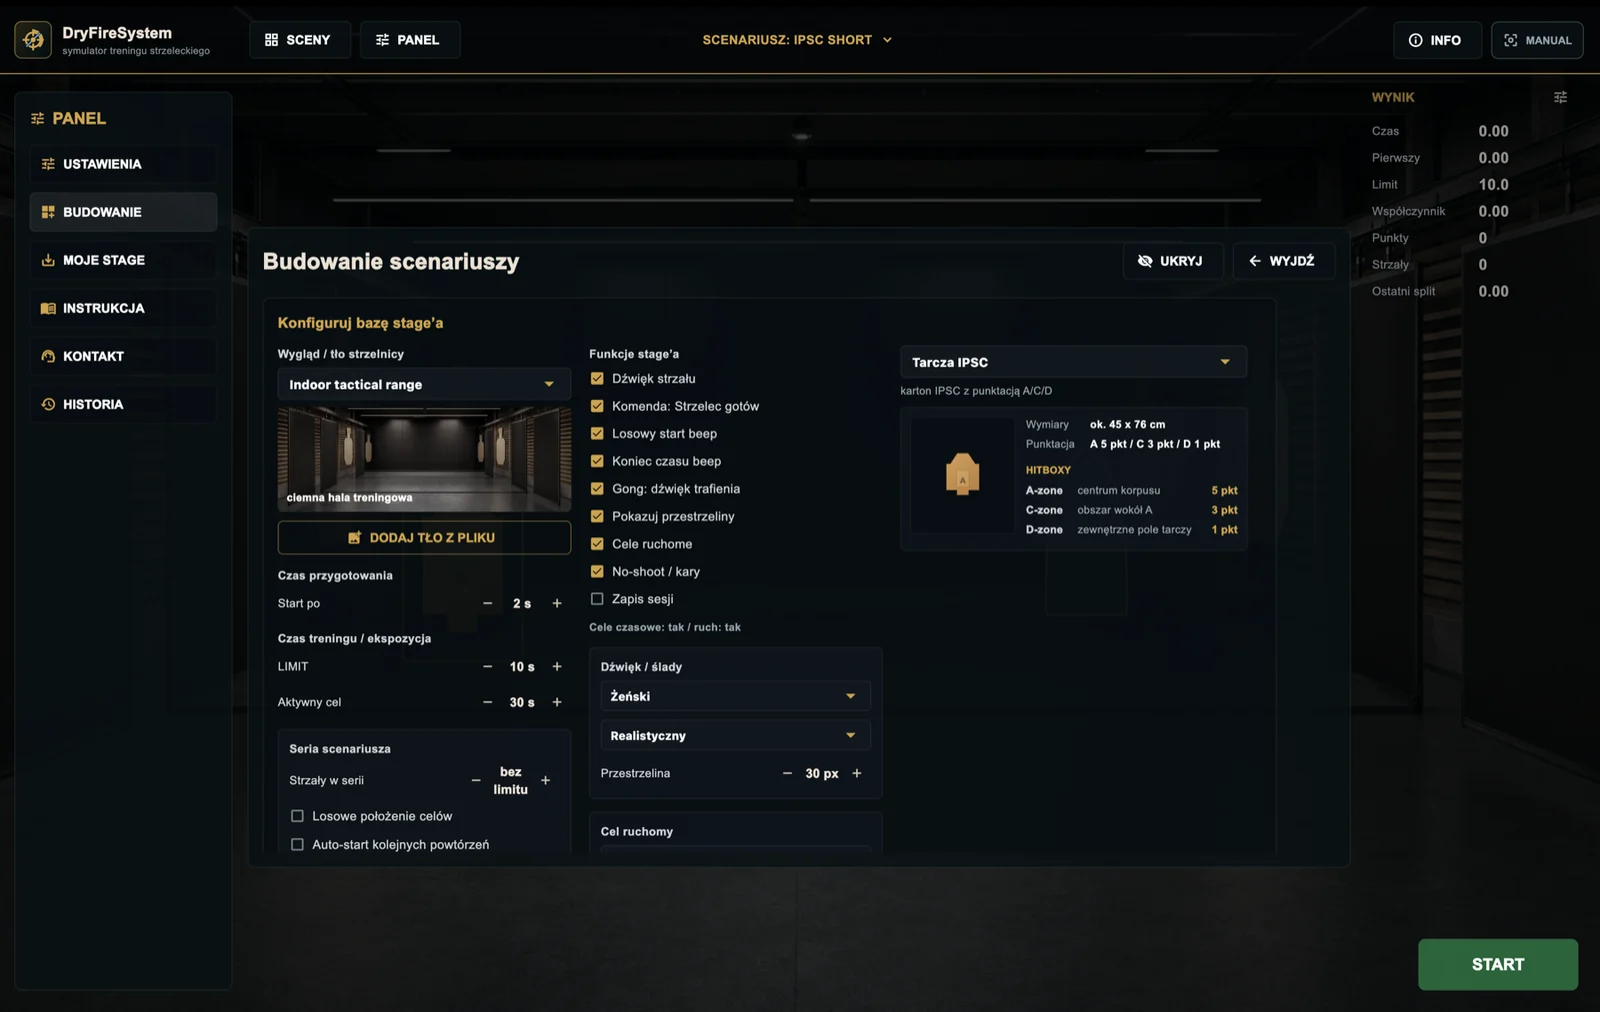This screenshot has height=1012, width=1600.
Task: Select HISTORIA in side panel
Action: click(123, 404)
